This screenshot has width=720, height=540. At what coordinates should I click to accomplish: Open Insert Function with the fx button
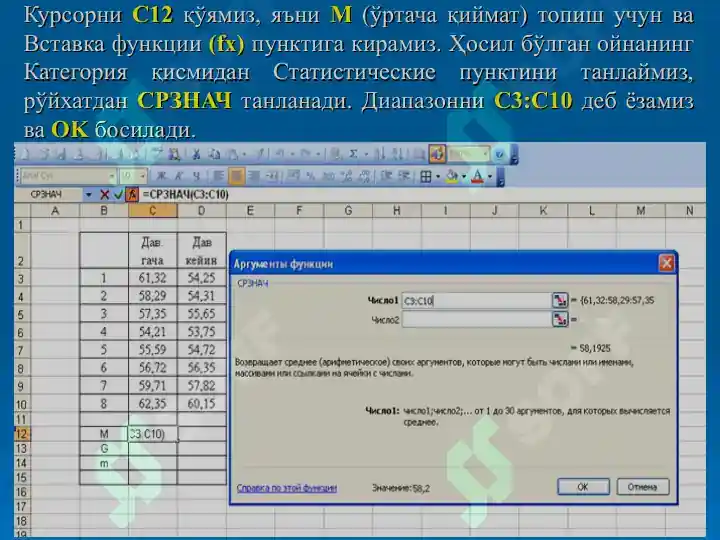click(x=132, y=195)
